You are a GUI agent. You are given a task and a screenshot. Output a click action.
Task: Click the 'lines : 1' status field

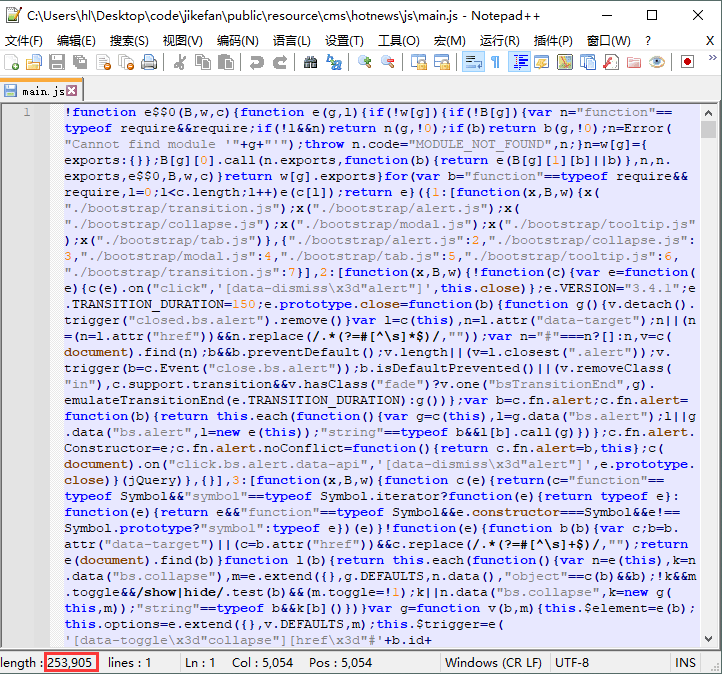coord(129,662)
